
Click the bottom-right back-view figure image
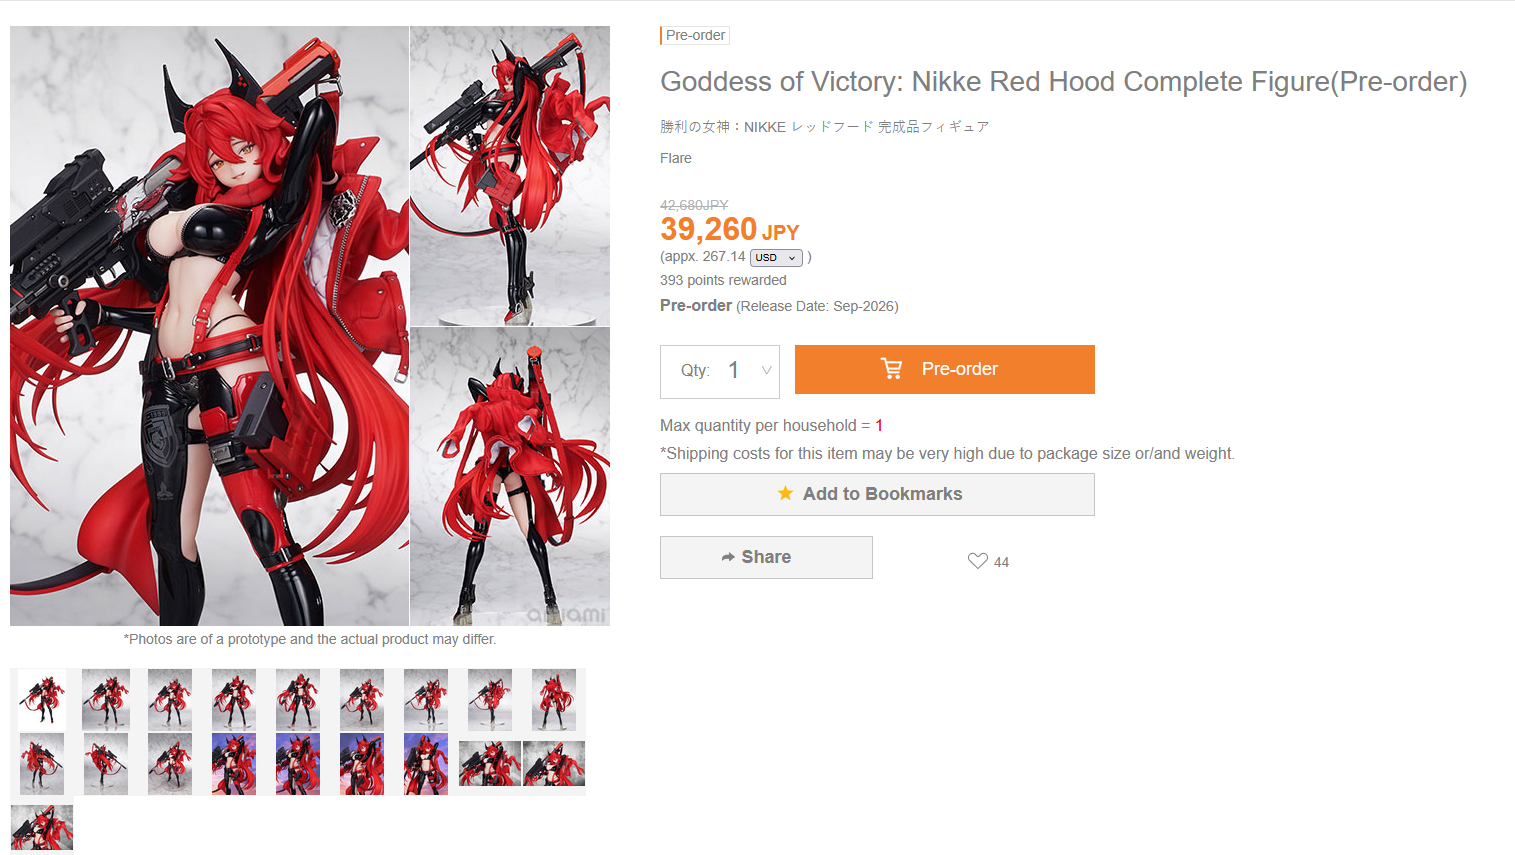pyautogui.click(x=509, y=476)
